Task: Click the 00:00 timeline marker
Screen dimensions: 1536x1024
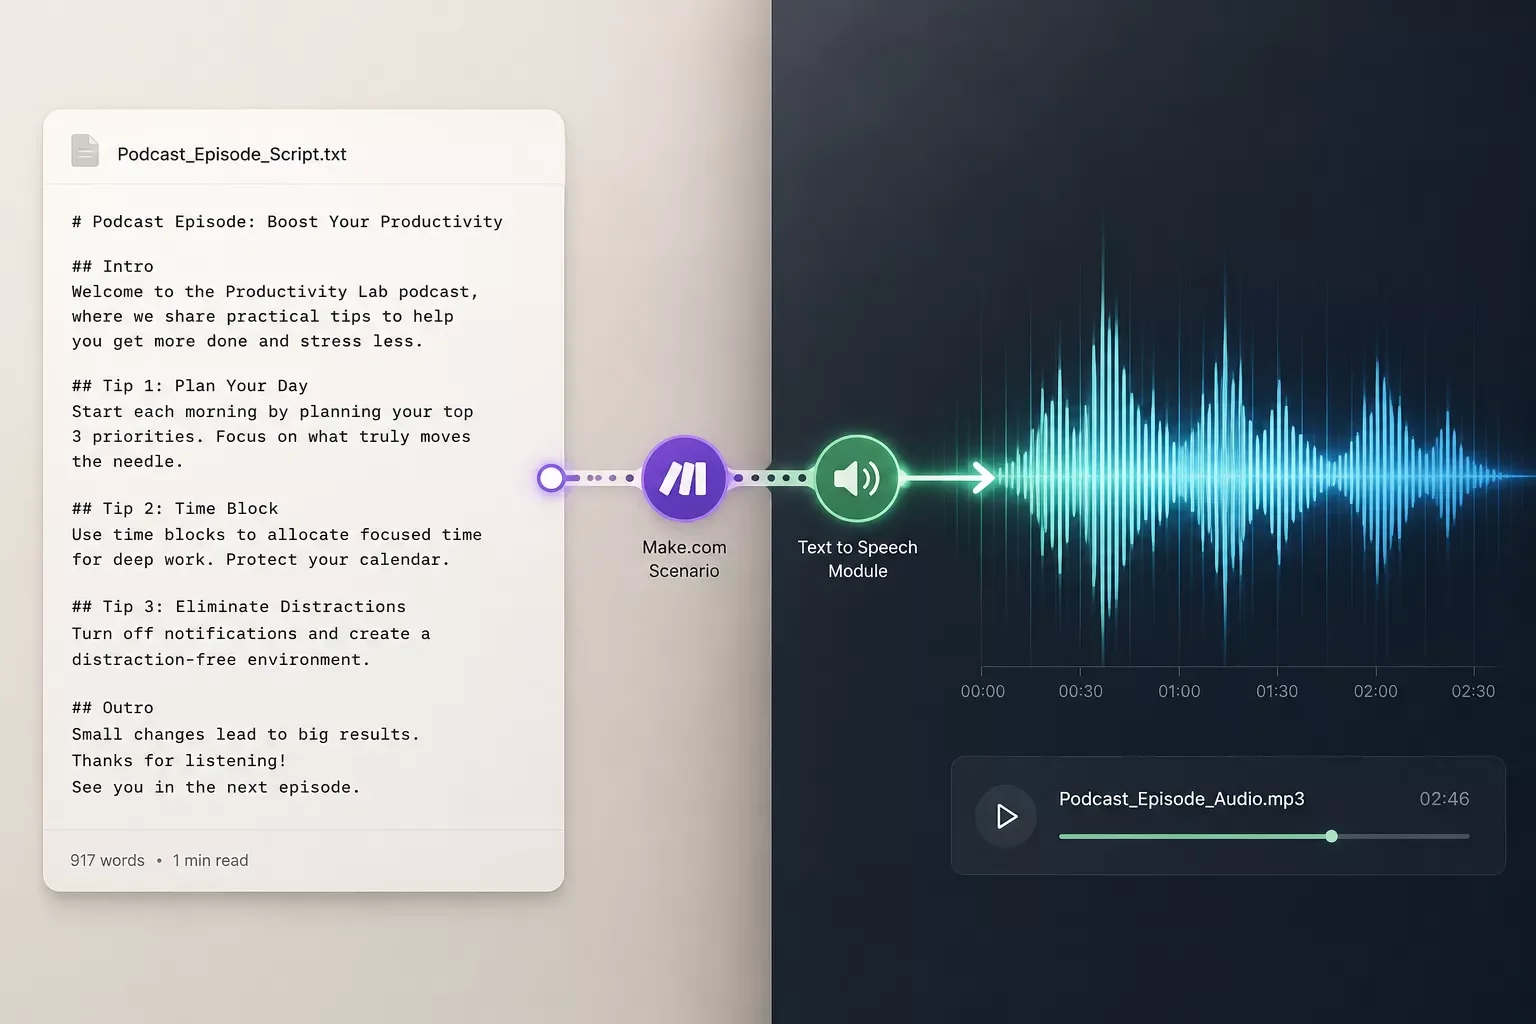Action: pyautogui.click(x=982, y=691)
